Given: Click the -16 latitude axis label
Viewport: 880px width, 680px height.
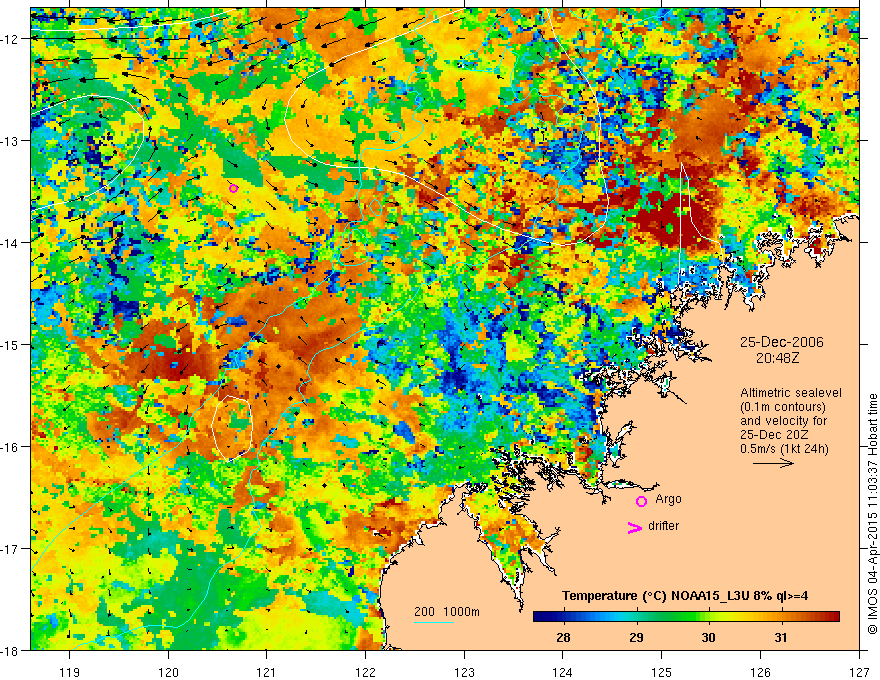Looking at the screenshot, I should tap(11, 447).
